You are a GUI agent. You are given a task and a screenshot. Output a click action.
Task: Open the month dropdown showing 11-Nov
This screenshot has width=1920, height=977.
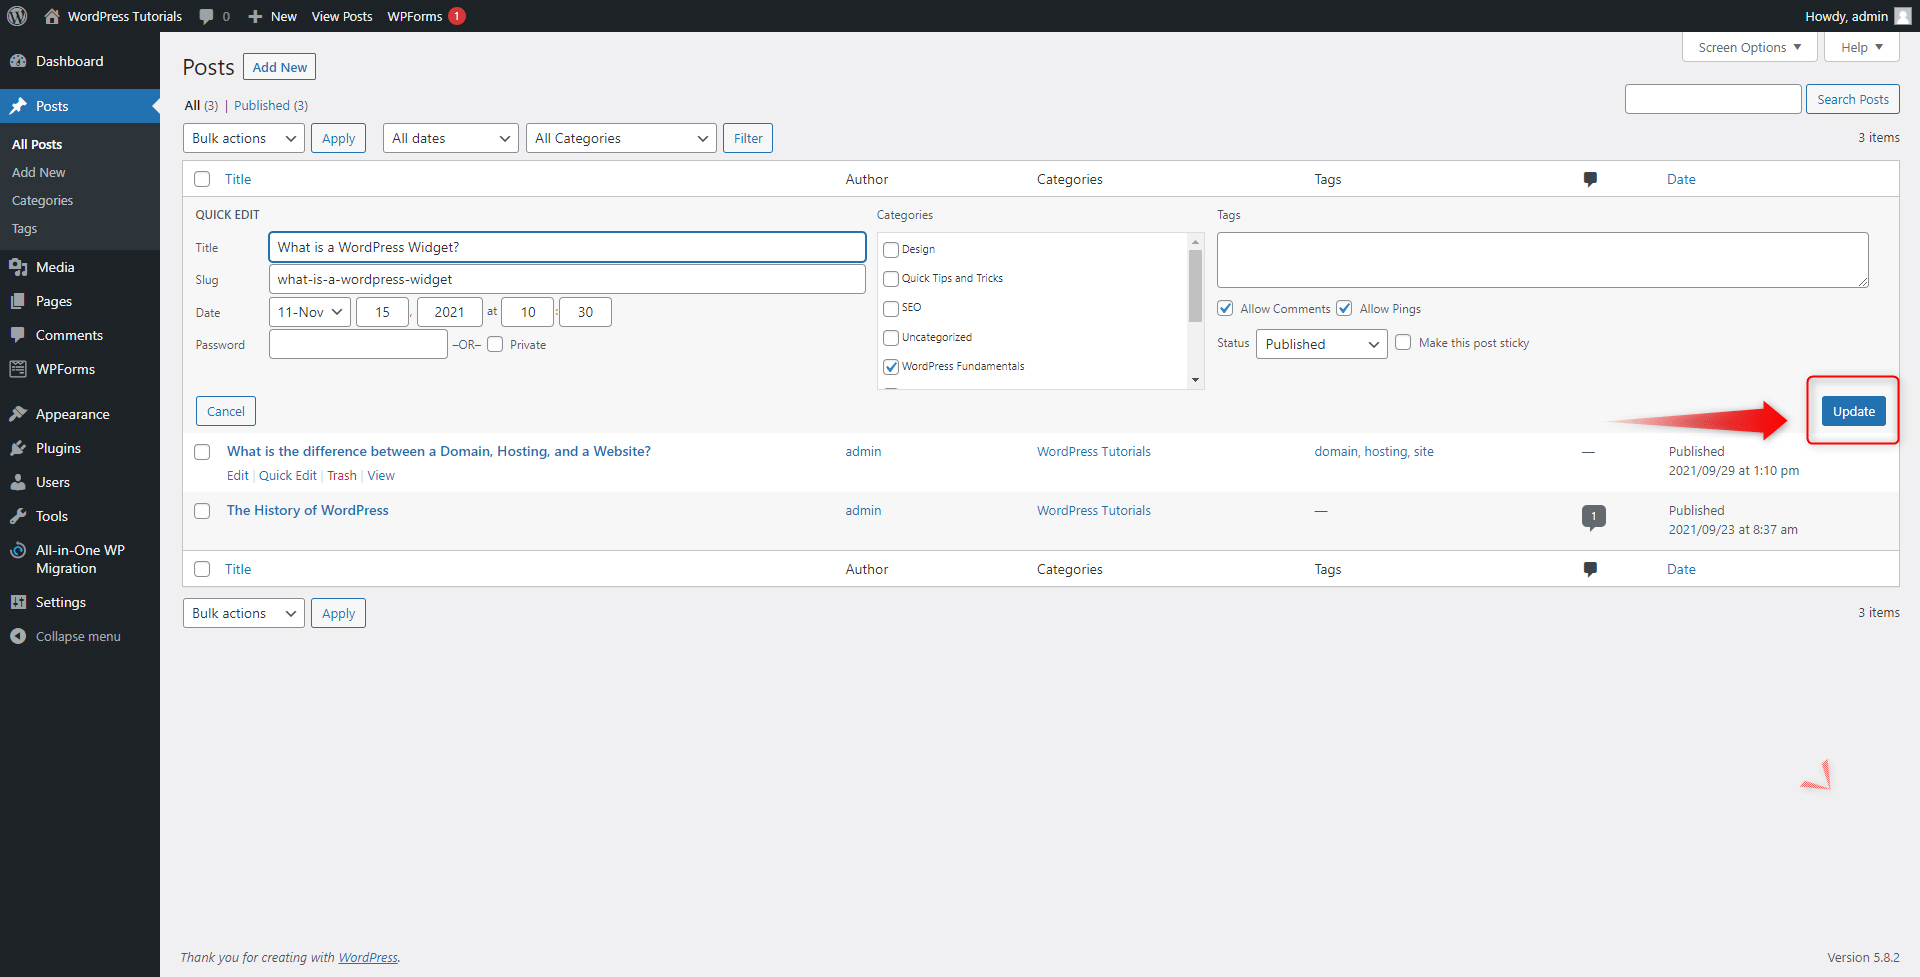tap(309, 312)
